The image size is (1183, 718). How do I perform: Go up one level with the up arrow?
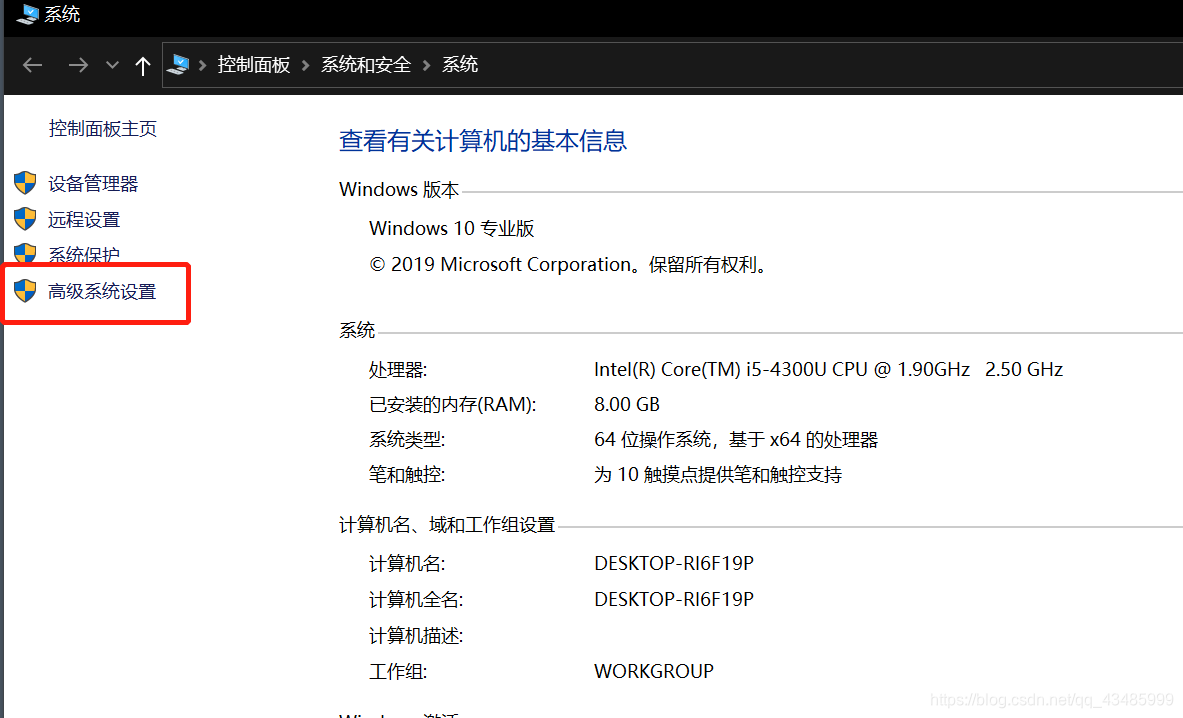click(143, 66)
